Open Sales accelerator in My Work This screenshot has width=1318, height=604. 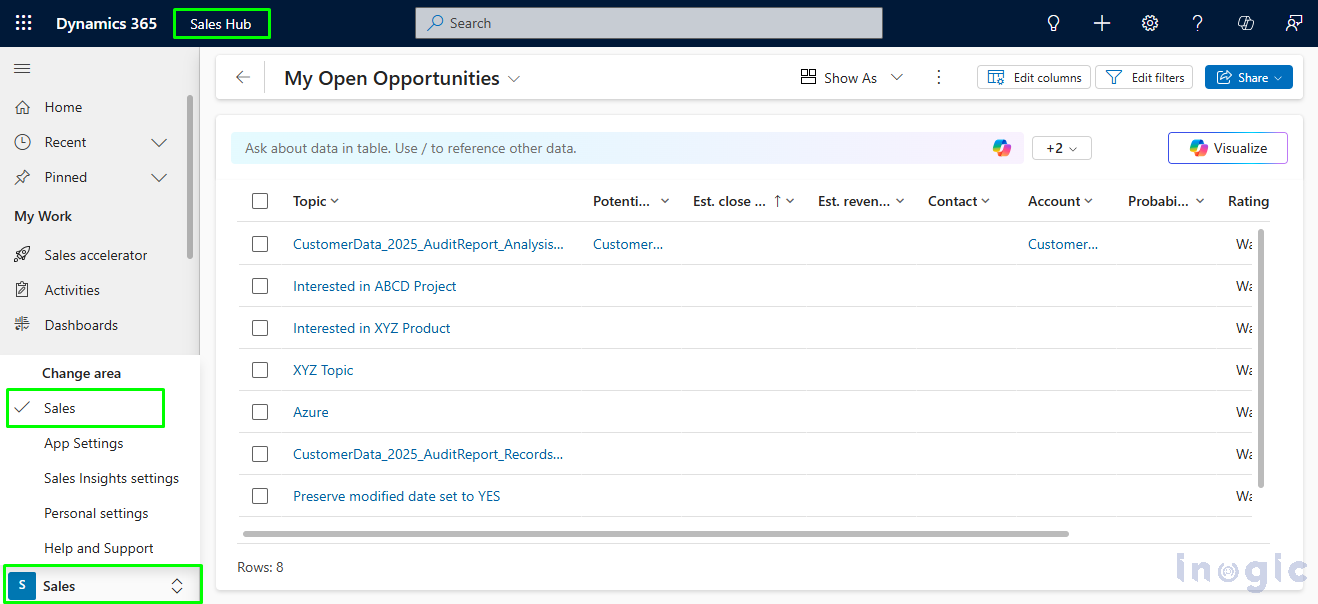(95, 255)
